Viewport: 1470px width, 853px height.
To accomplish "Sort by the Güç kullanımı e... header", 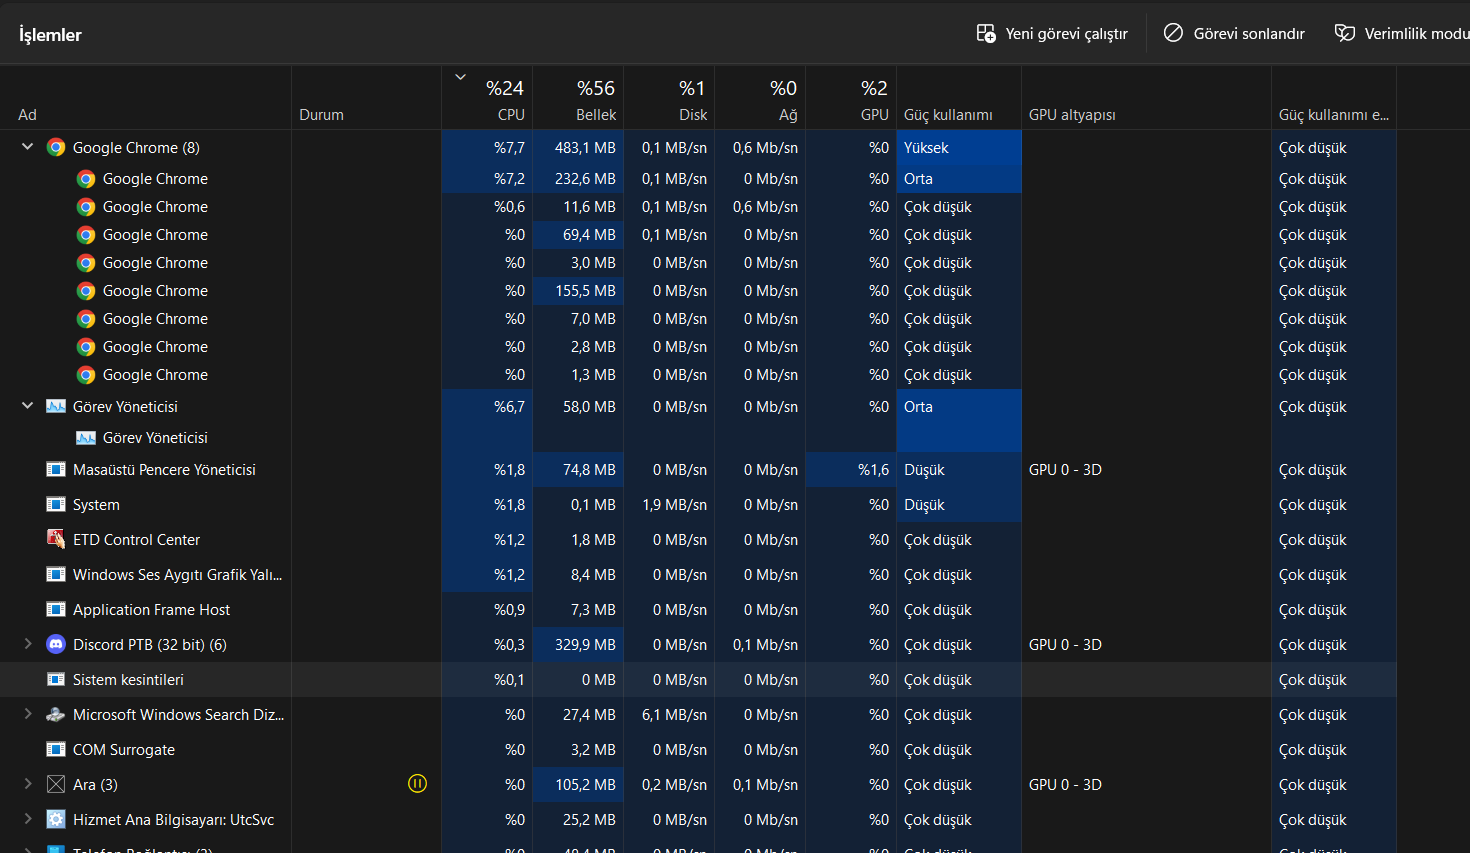I will [1334, 98].
